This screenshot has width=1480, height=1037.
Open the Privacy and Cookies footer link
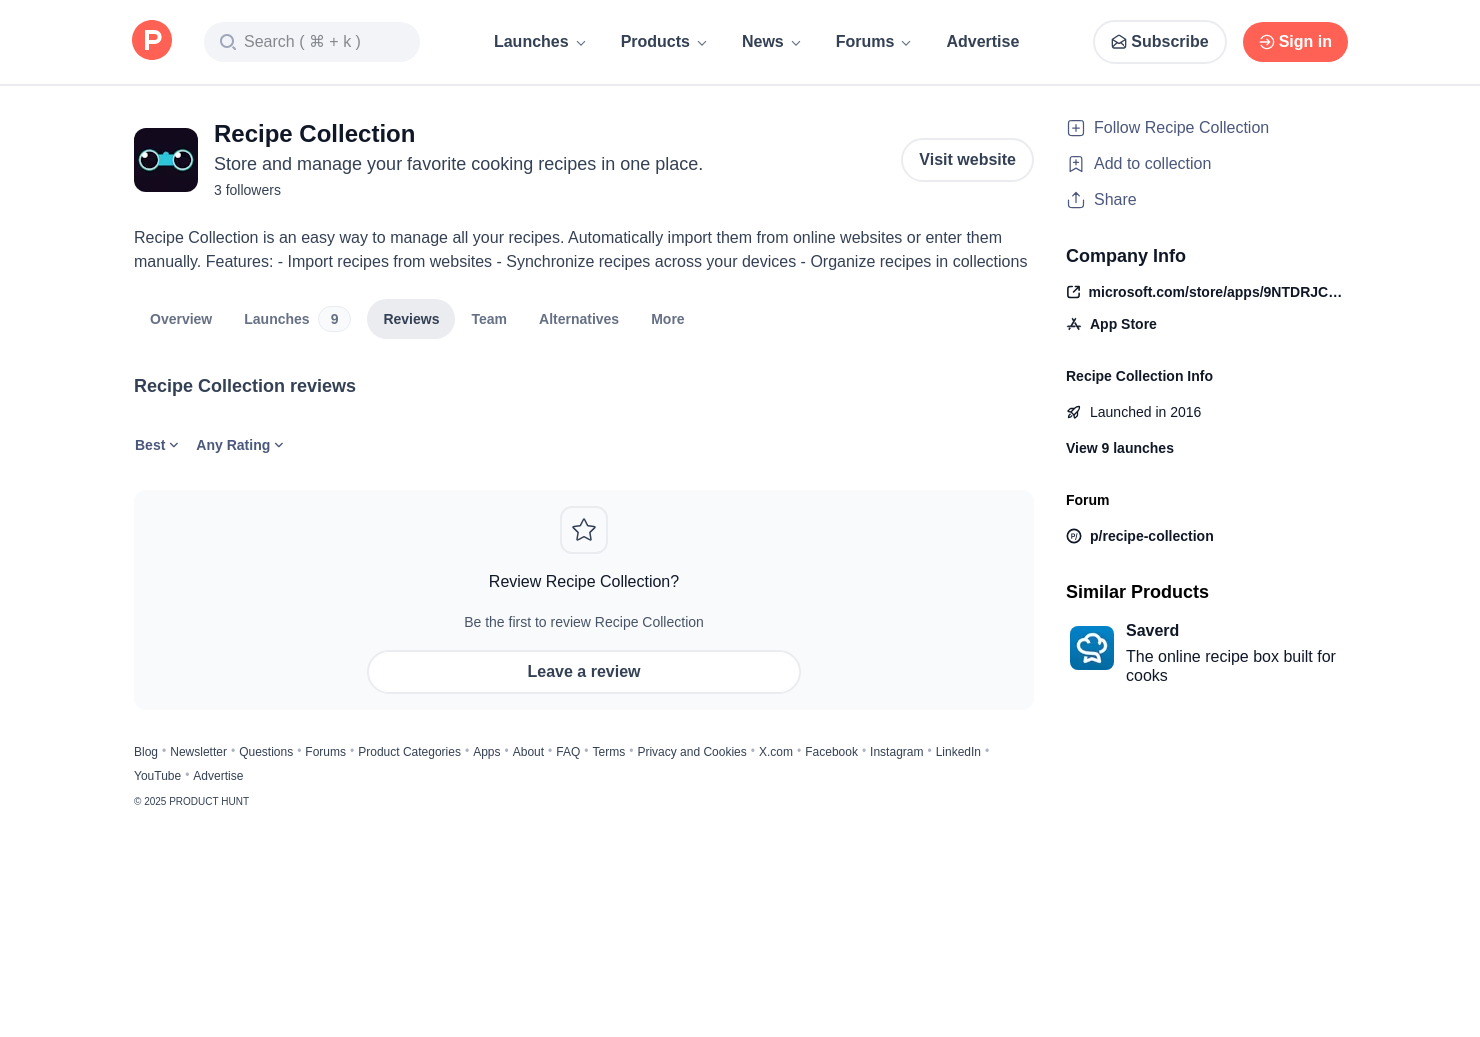click(x=692, y=752)
